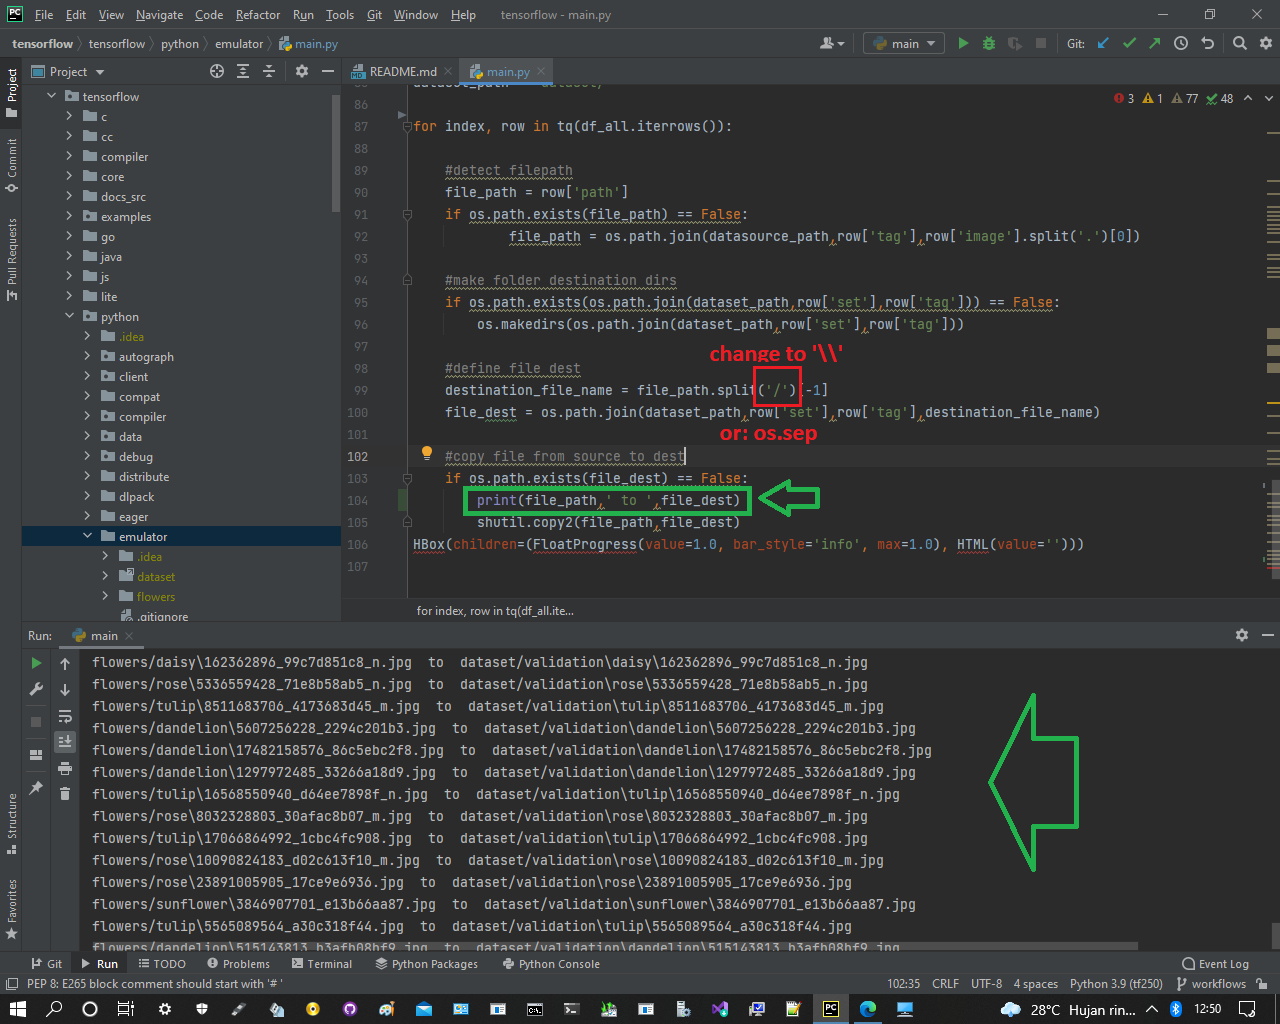Open the Project panel gear options
The height and width of the screenshot is (1024, 1280).
[302, 71]
